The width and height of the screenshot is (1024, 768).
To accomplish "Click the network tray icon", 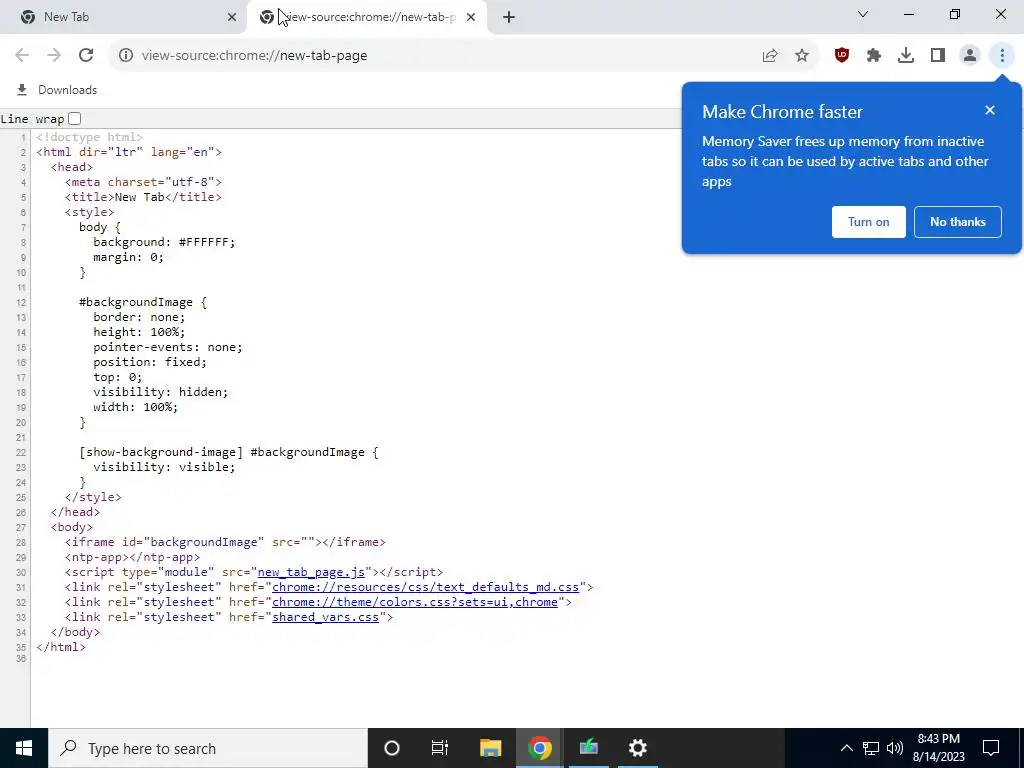I will point(871,748).
